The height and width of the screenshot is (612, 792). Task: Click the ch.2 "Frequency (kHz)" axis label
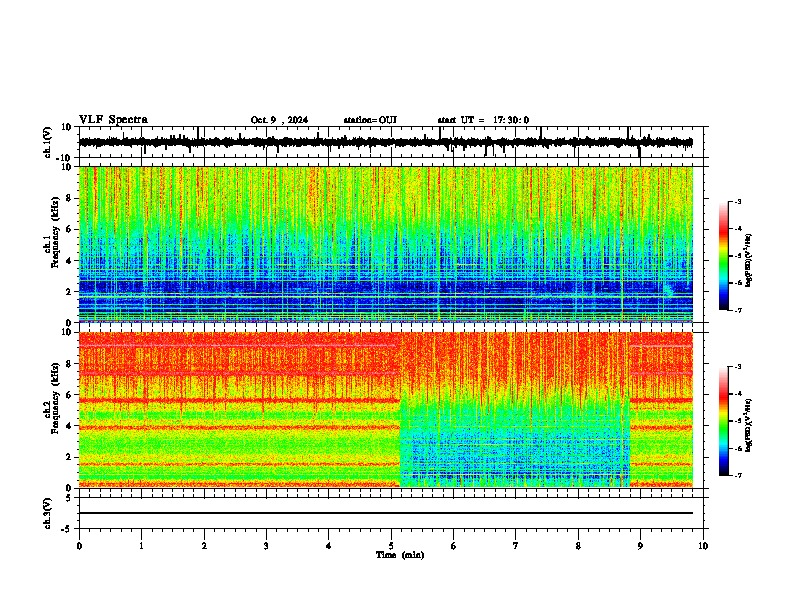tap(55, 398)
